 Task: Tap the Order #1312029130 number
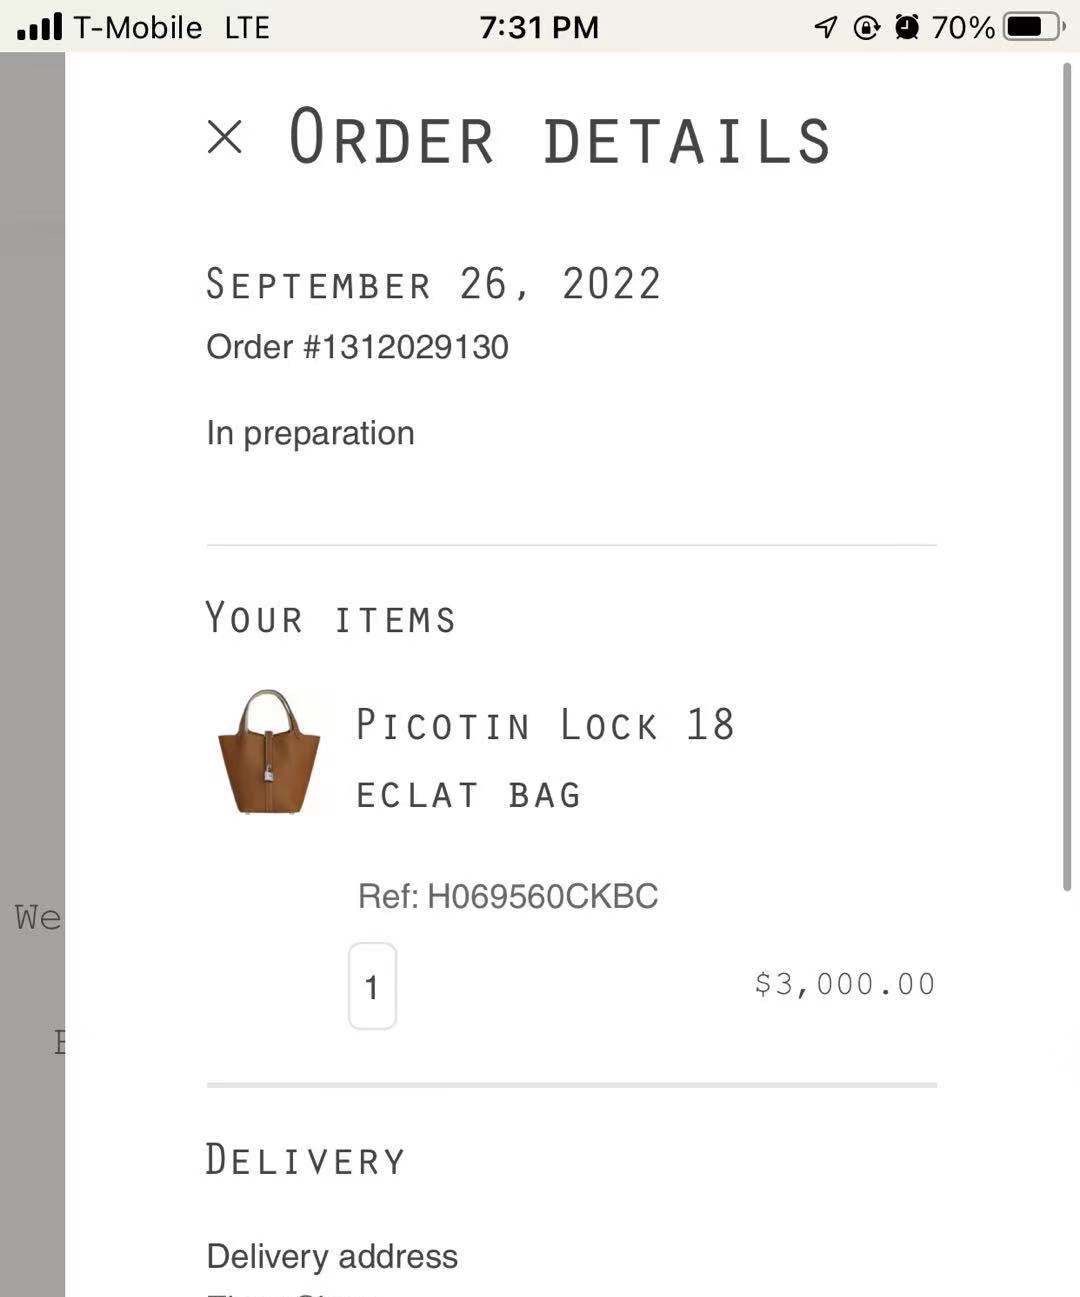pyautogui.click(x=357, y=347)
